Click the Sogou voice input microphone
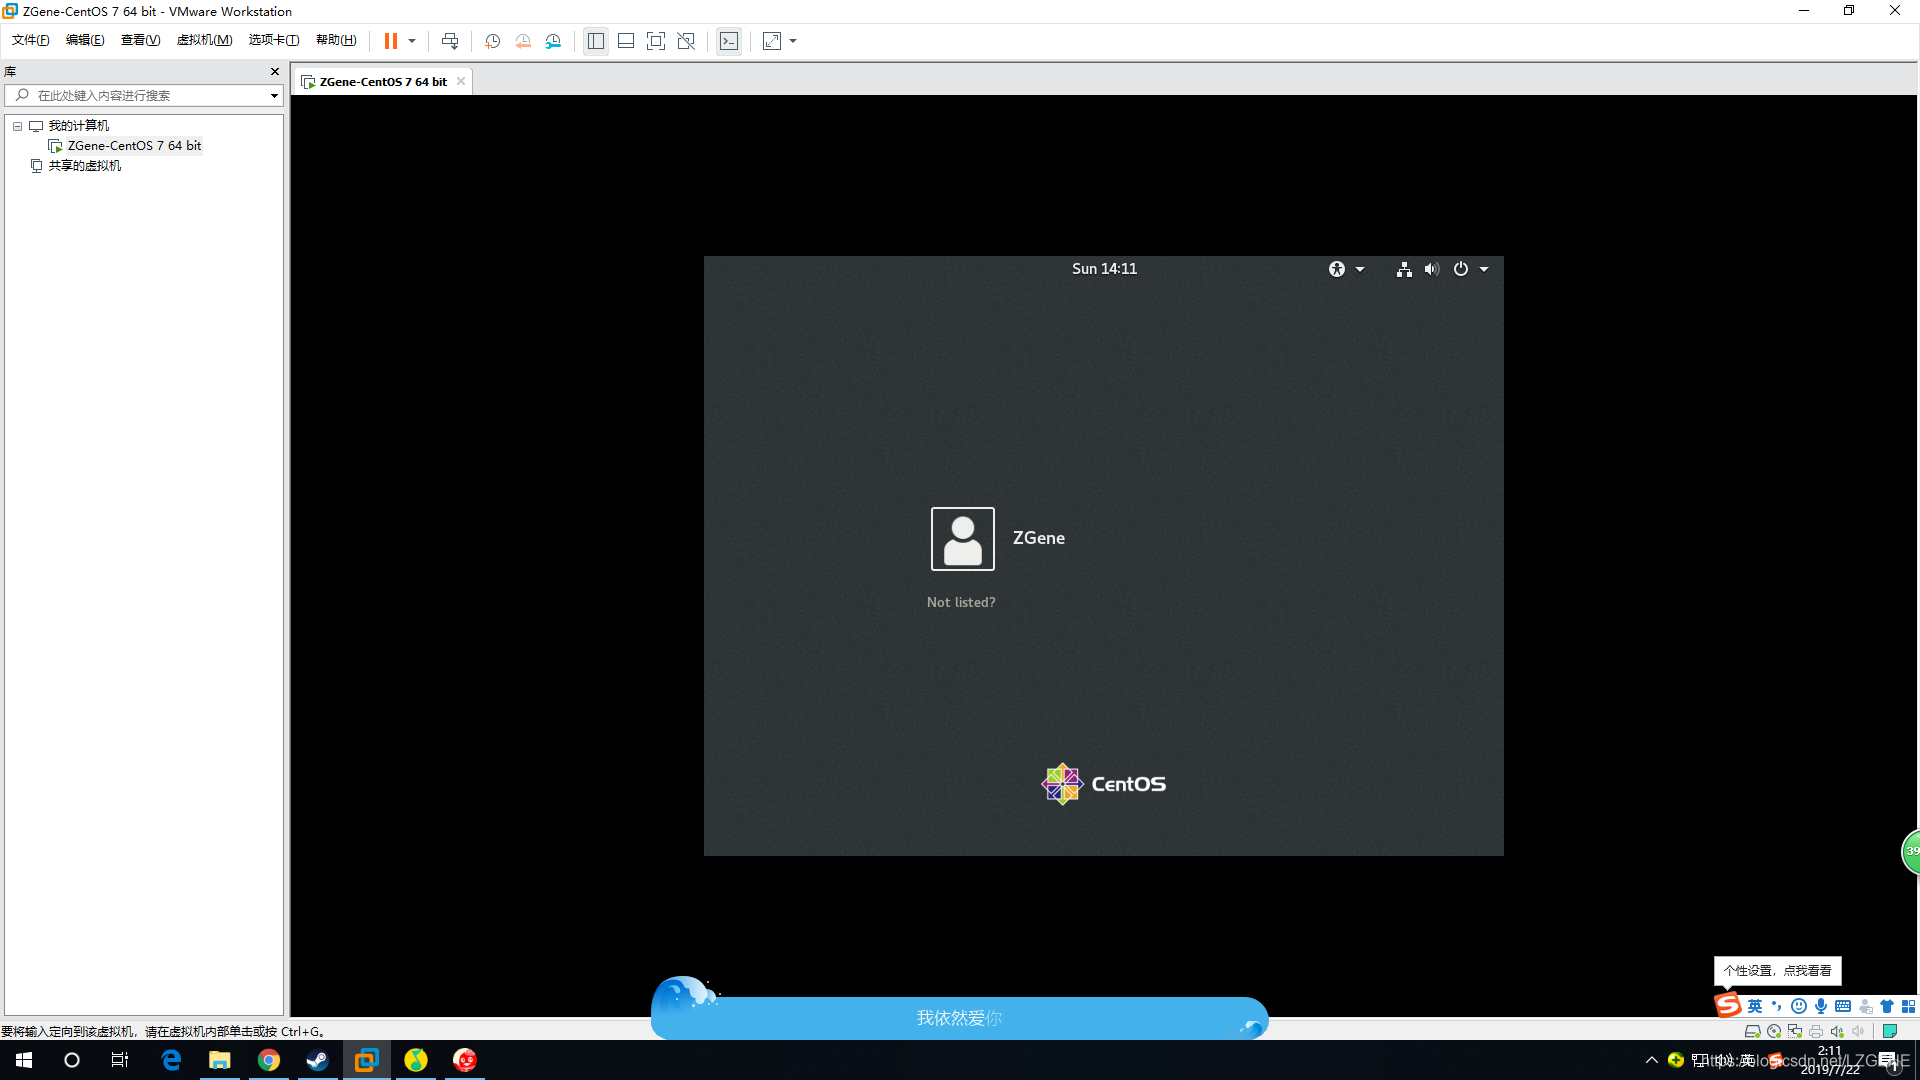 tap(1821, 1006)
